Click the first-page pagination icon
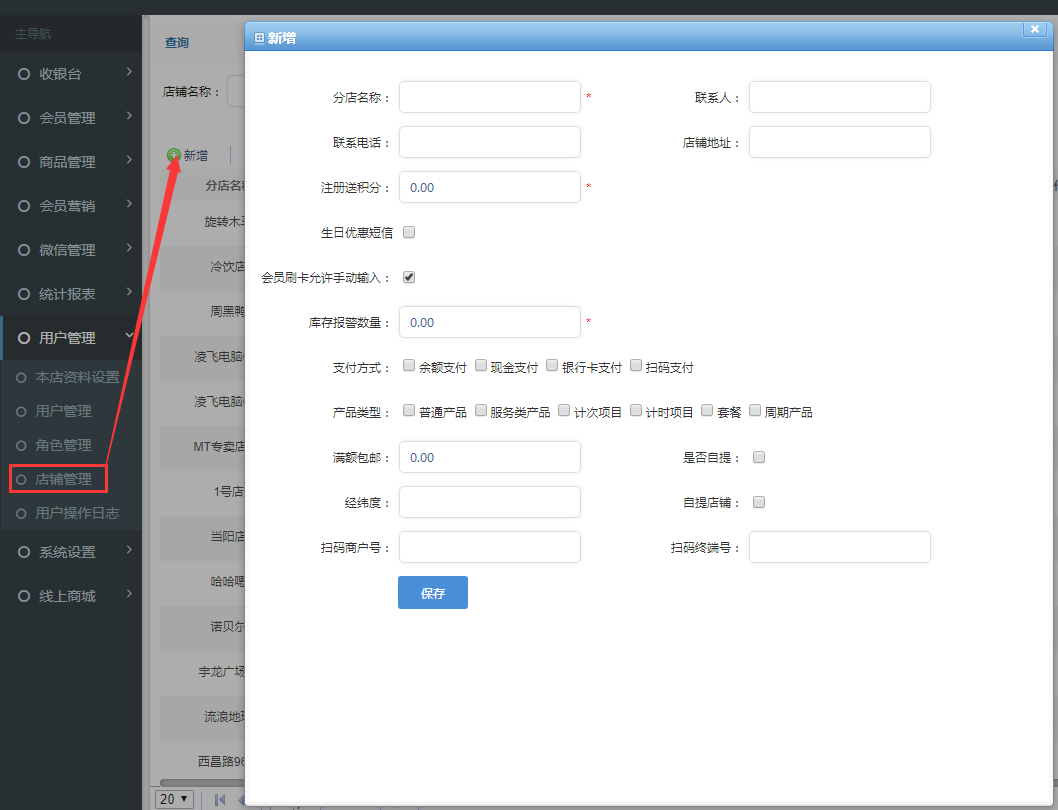 click(219, 800)
